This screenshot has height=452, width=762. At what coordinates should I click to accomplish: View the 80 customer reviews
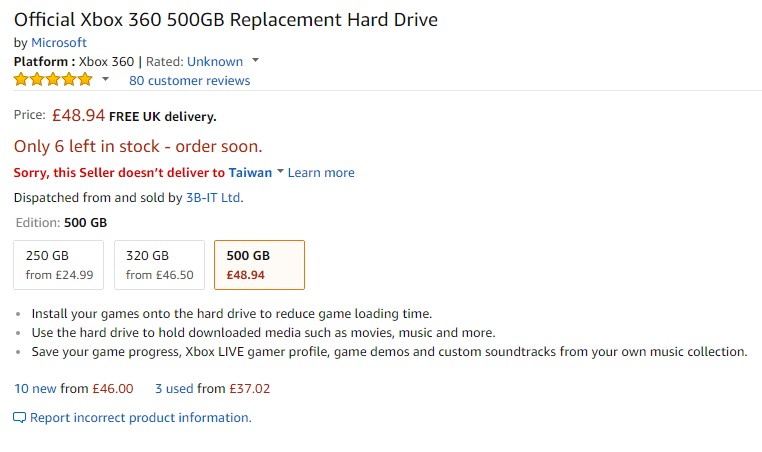pos(189,80)
